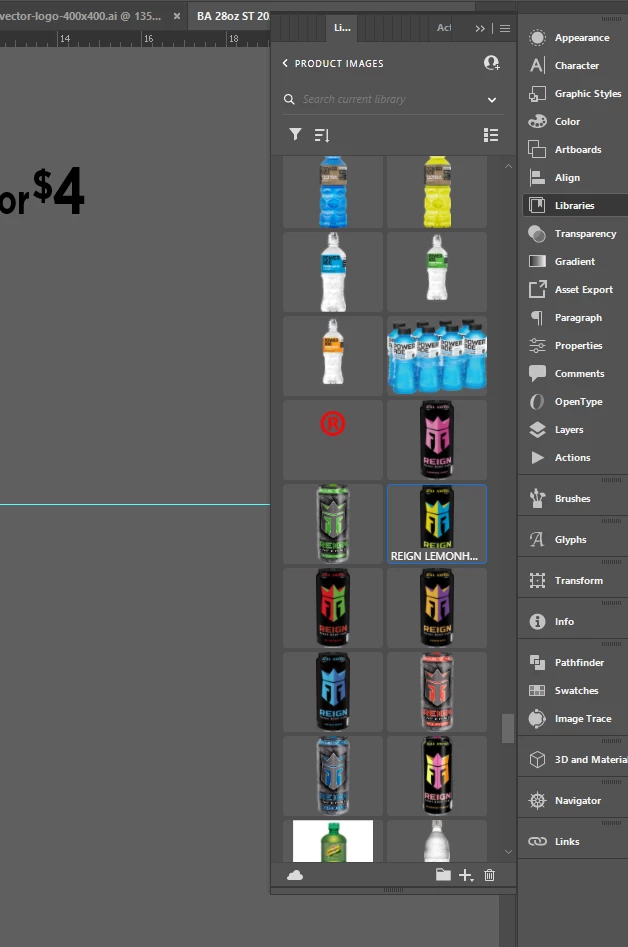Switch to the Act... panel tab

pos(444,28)
